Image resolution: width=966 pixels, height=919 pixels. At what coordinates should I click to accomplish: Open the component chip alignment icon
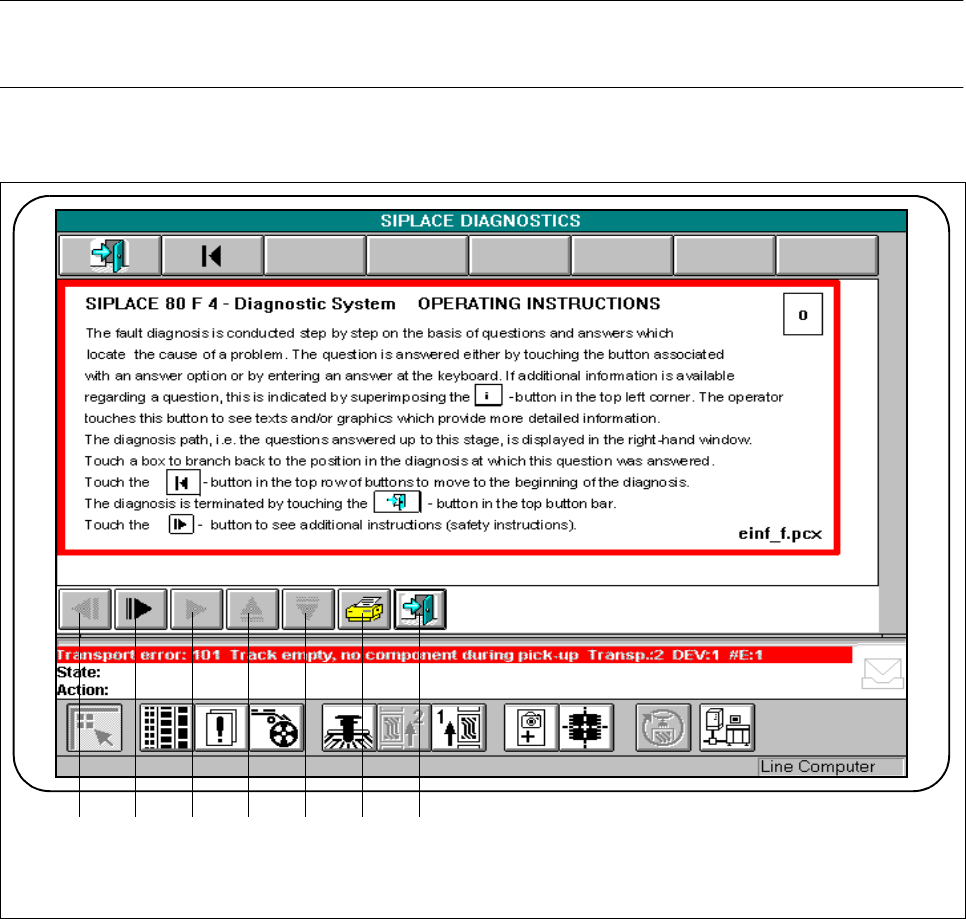click(586, 728)
